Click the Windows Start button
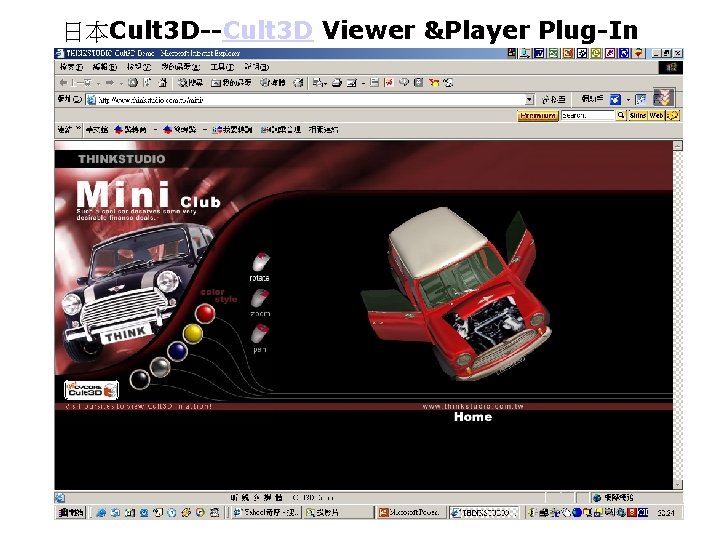Screen dimensions: 720x540 click(x=71, y=512)
